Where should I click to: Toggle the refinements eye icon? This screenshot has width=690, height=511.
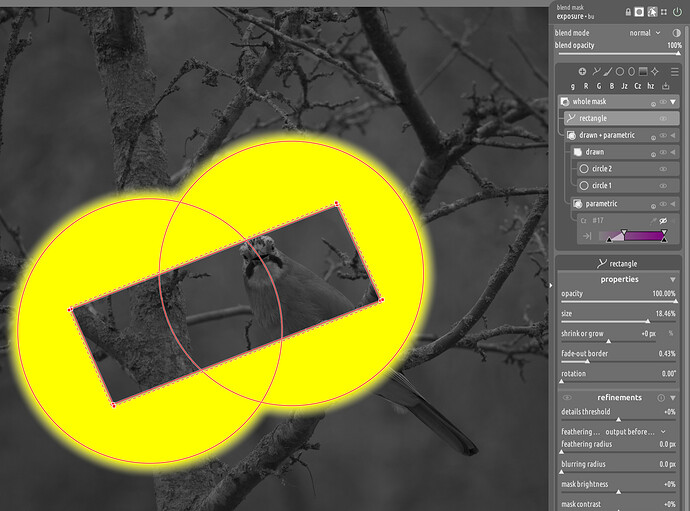(567, 397)
